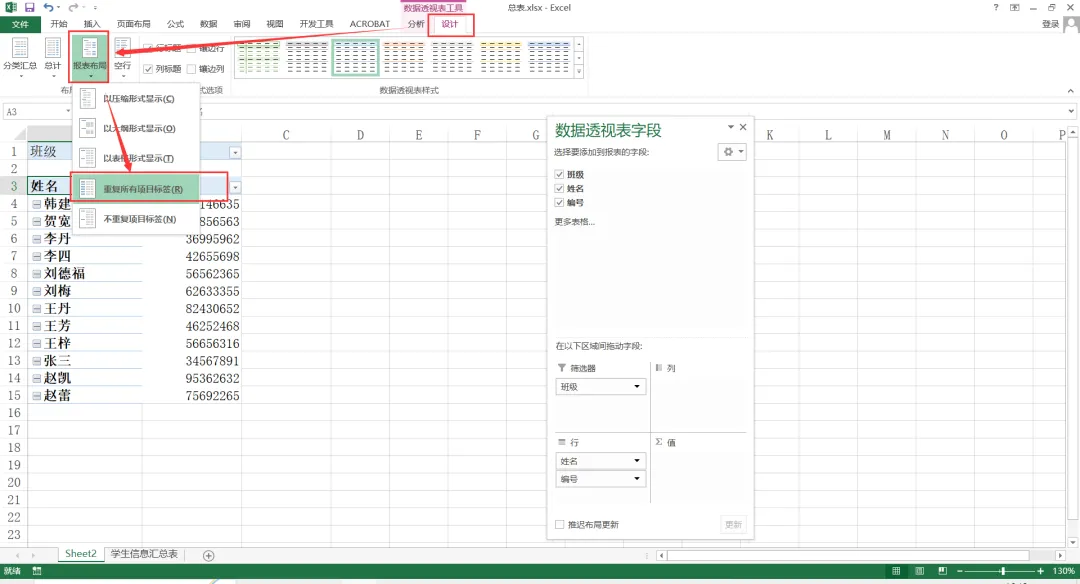
Task: Click the Redo arrow icon
Action: (73, 8)
